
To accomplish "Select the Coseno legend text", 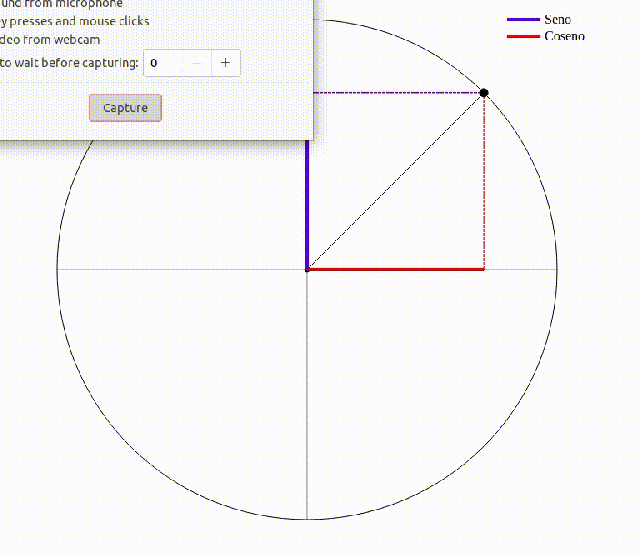I will [564, 36].
